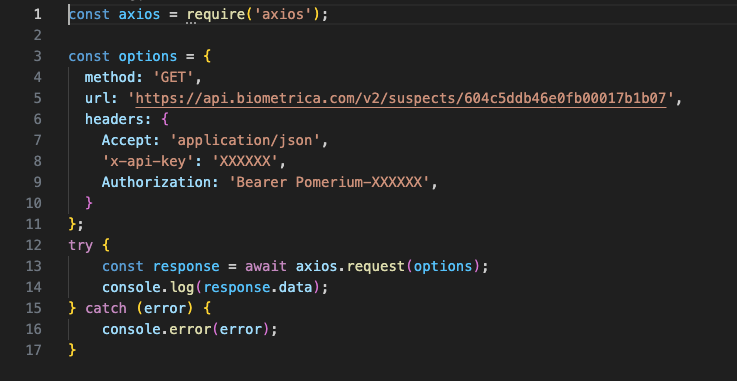Click the 'method' property key
This screenshot has height=381, width=737.
110,78
